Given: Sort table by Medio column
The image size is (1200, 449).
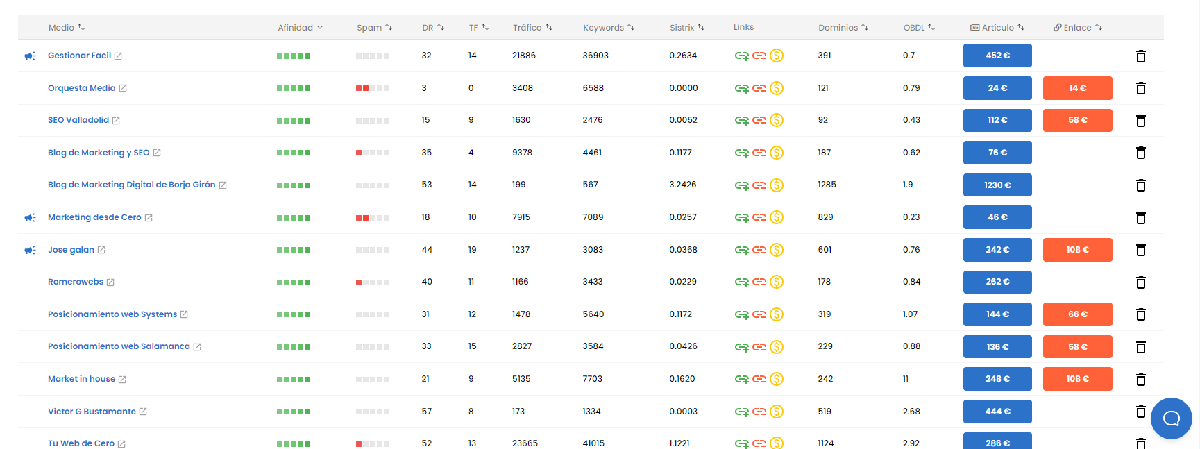Looking at the screenshot, I should click(66, 27).
